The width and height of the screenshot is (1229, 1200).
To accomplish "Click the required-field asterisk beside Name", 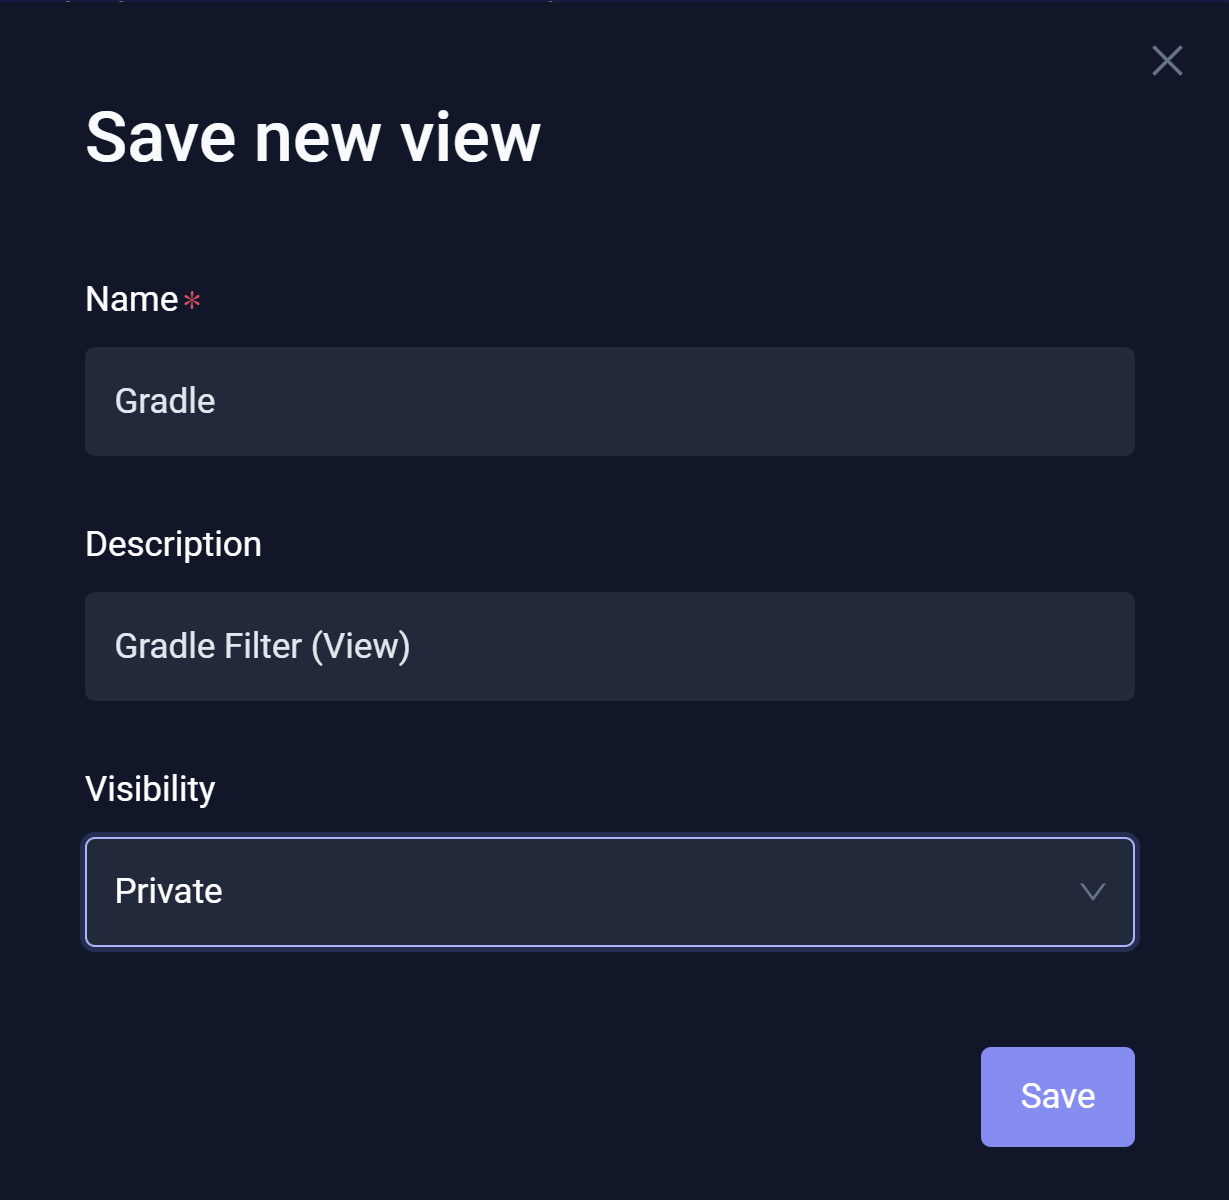I will click(192, 300).
